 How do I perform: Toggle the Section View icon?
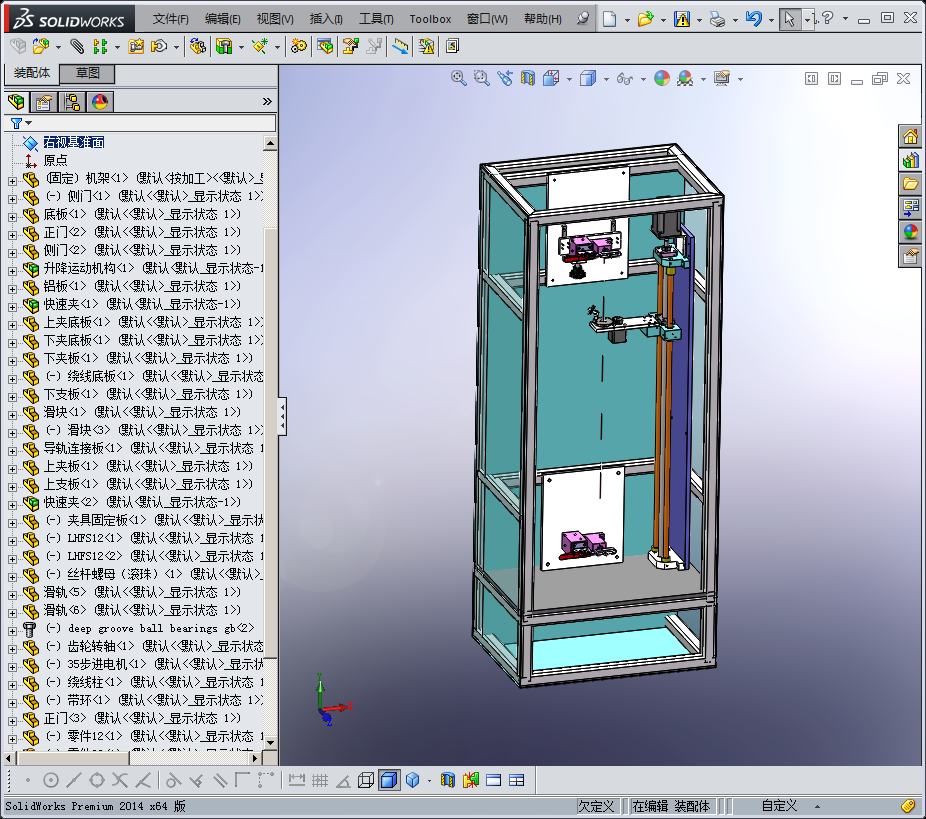pos(528,78)
